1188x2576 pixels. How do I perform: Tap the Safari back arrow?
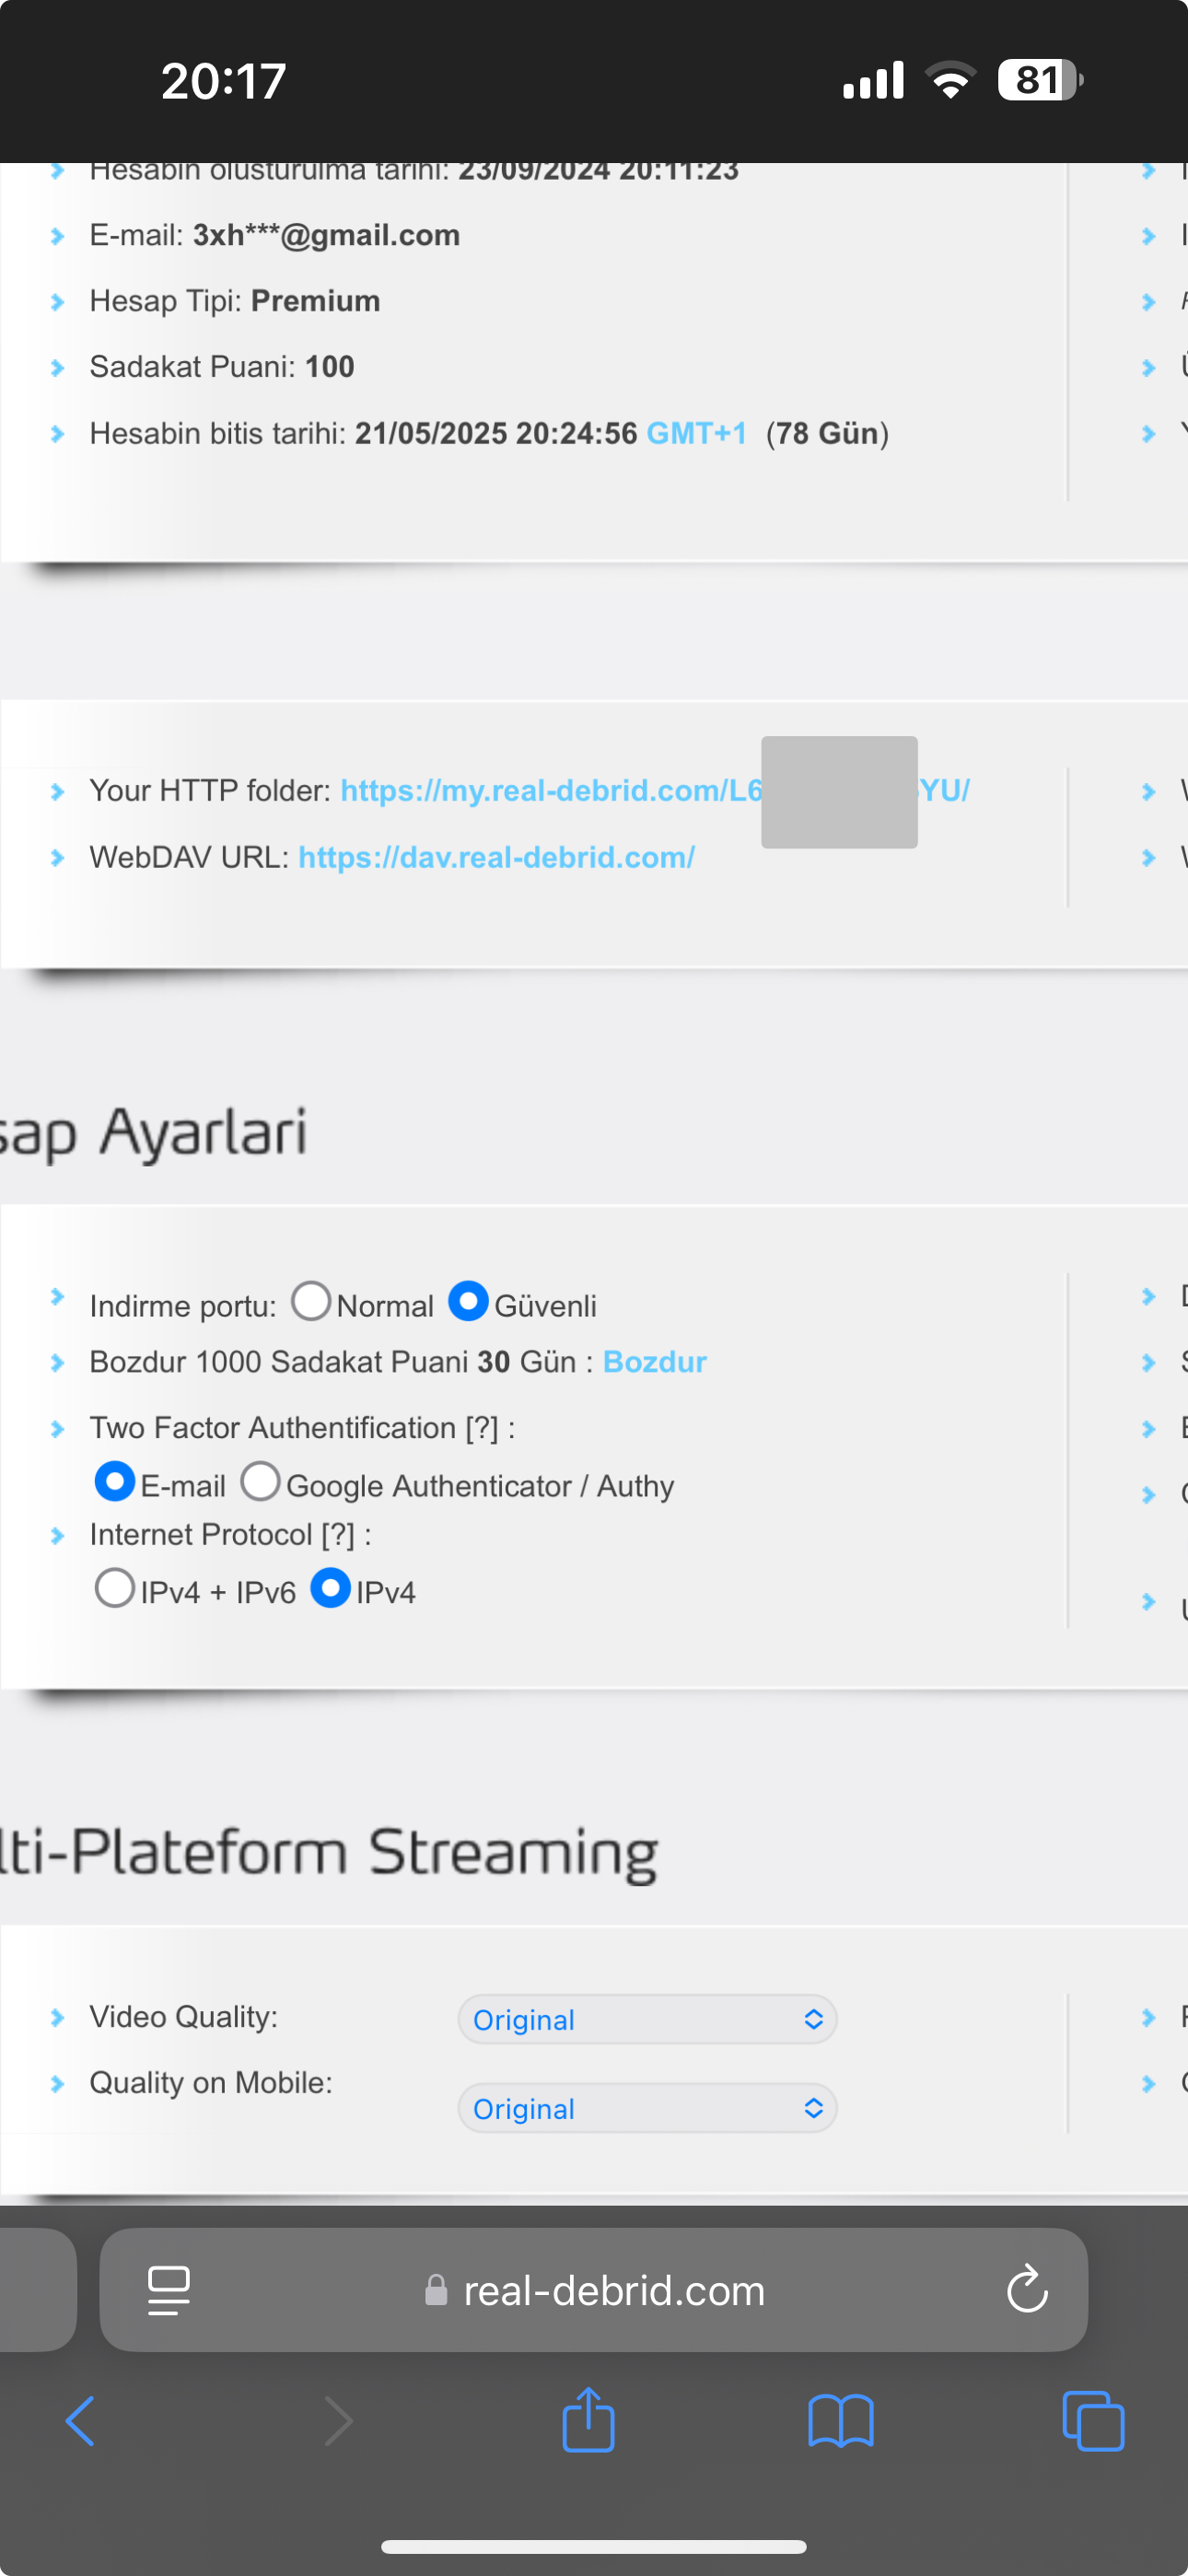[x=80, y=2421]
